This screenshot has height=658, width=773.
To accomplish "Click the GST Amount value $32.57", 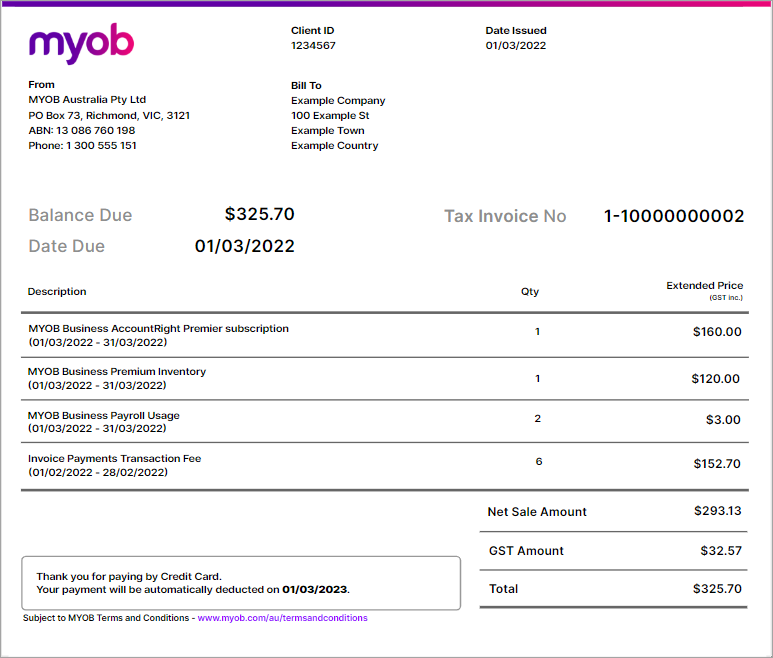I will tap(720, 550).
